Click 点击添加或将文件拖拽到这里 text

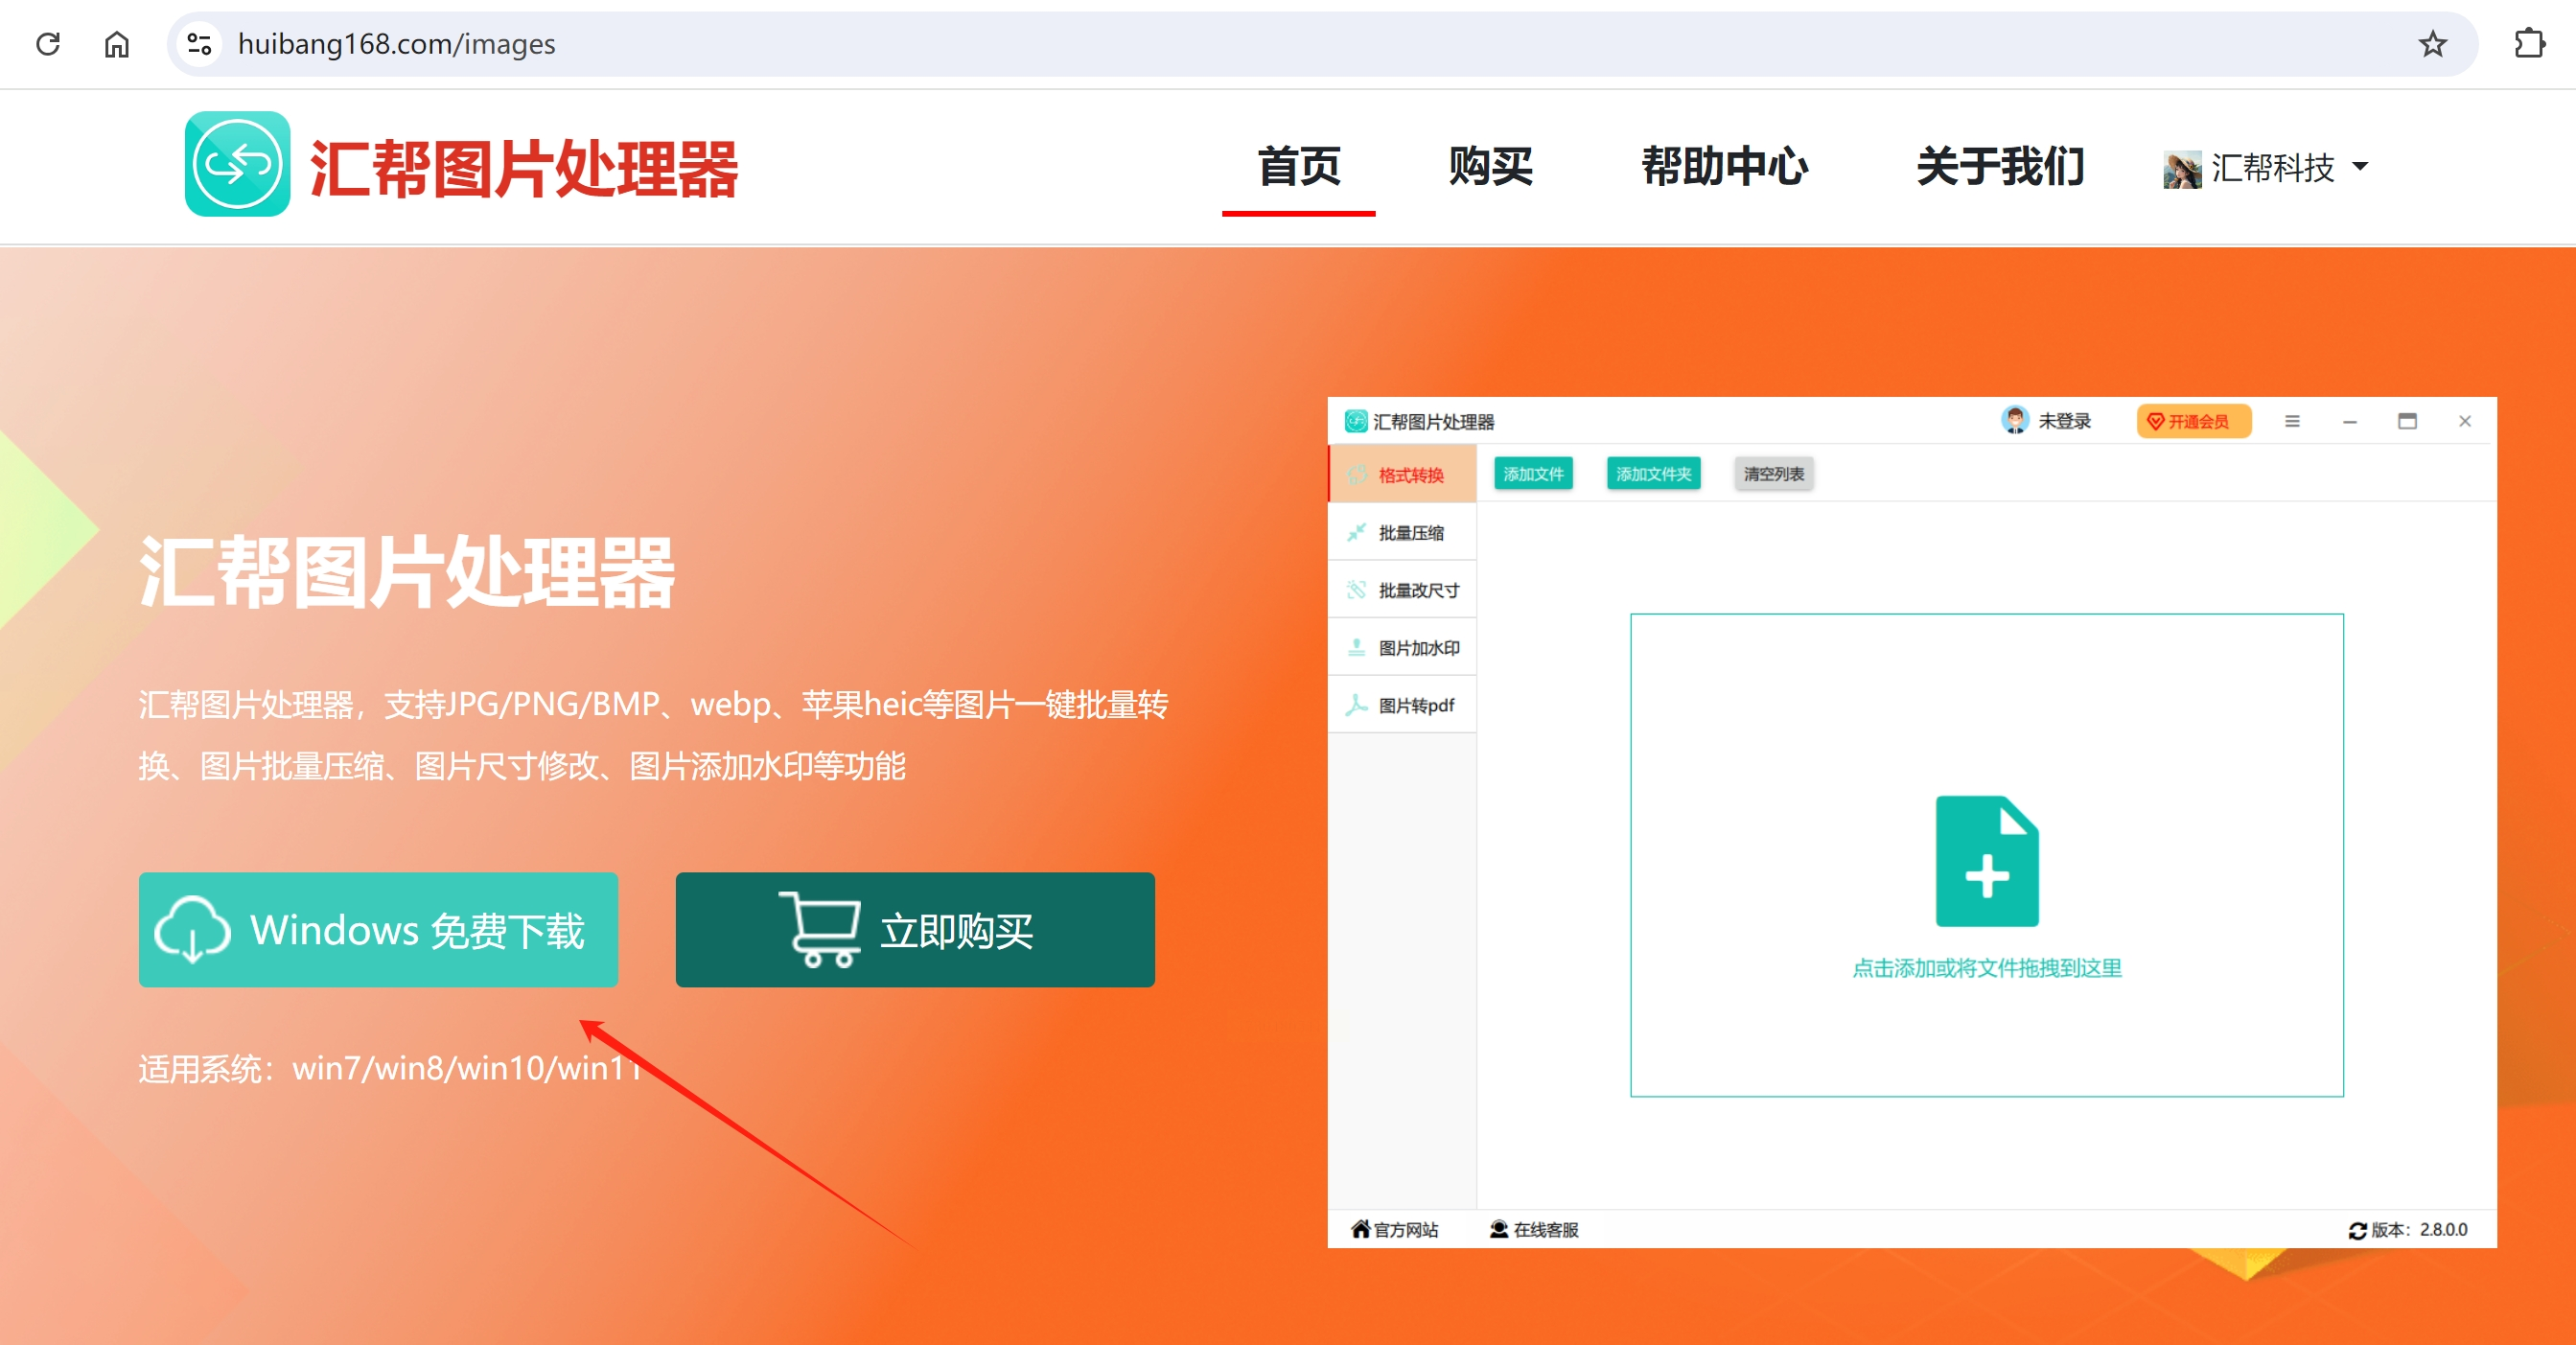tap(1987, 967)
